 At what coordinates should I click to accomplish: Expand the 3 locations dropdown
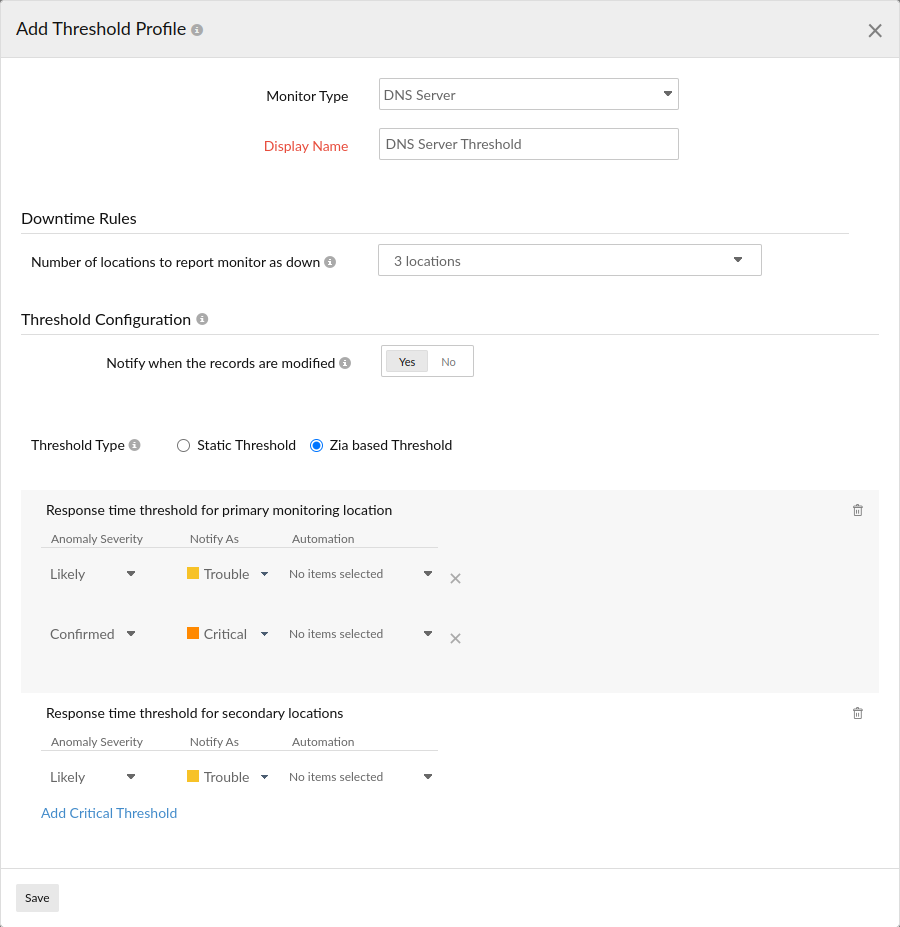pos(569,260)
